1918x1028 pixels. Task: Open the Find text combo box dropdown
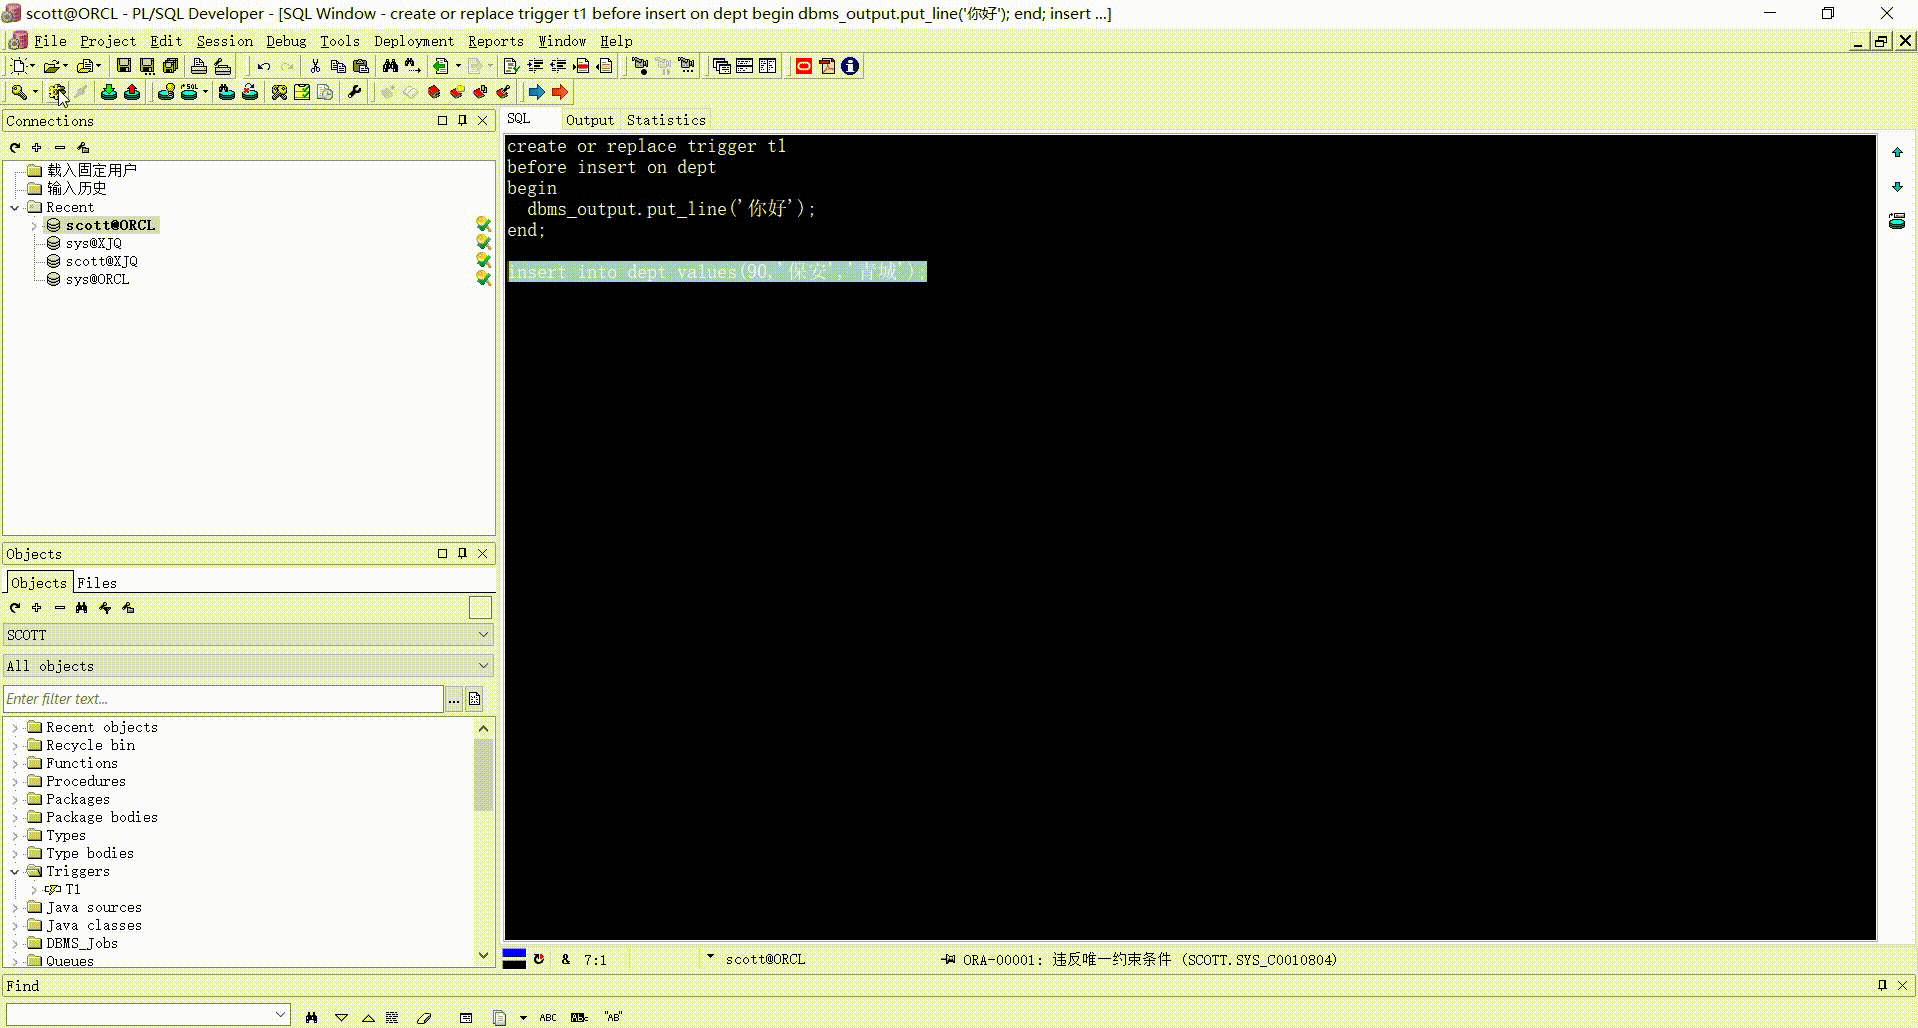[x=280, y=1015]
